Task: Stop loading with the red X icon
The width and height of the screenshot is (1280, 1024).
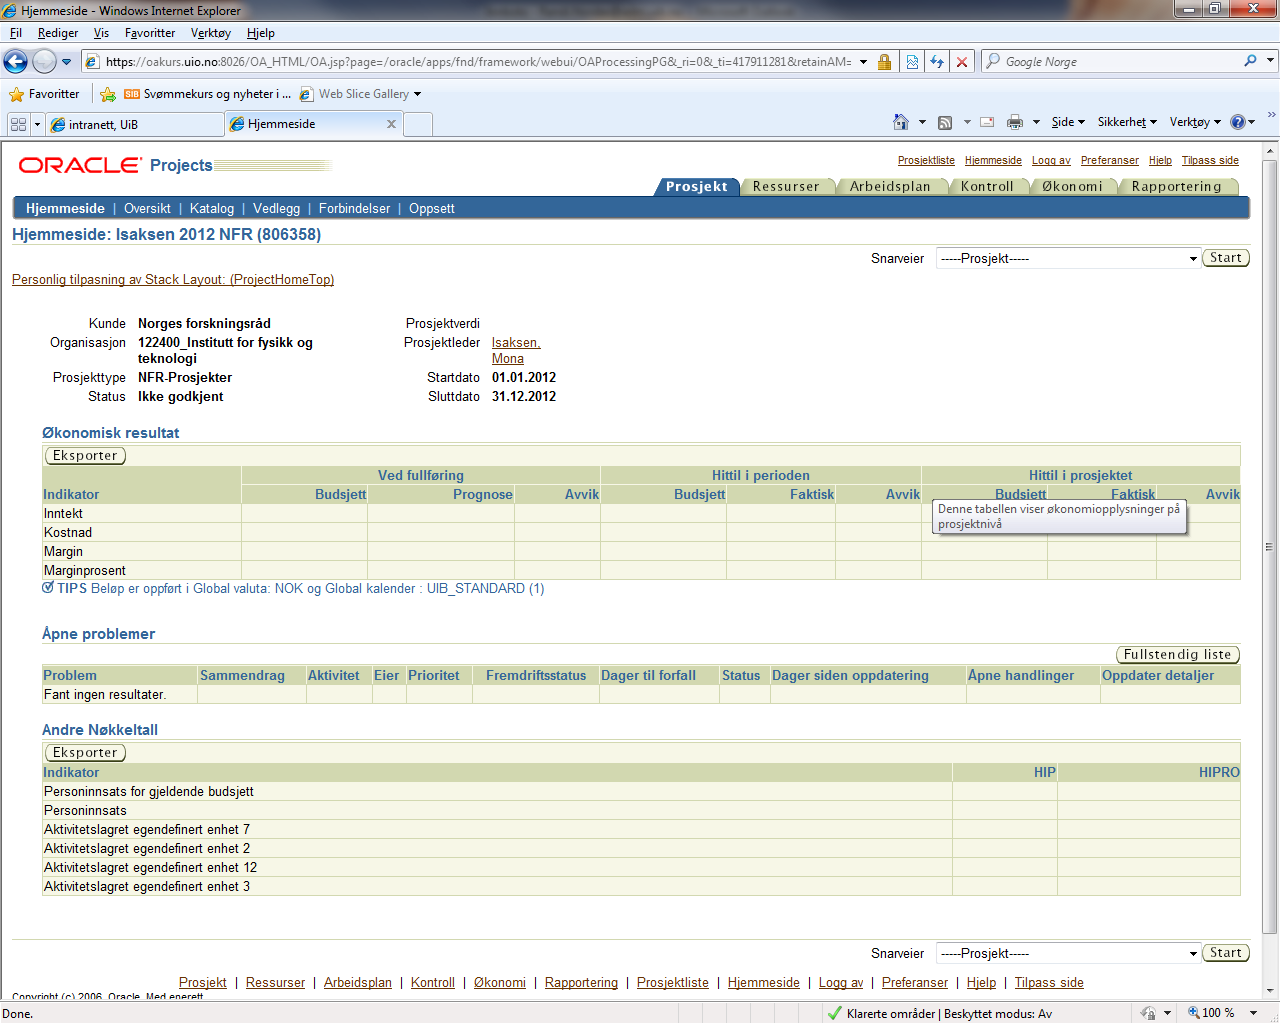Action: coord(962,62)
